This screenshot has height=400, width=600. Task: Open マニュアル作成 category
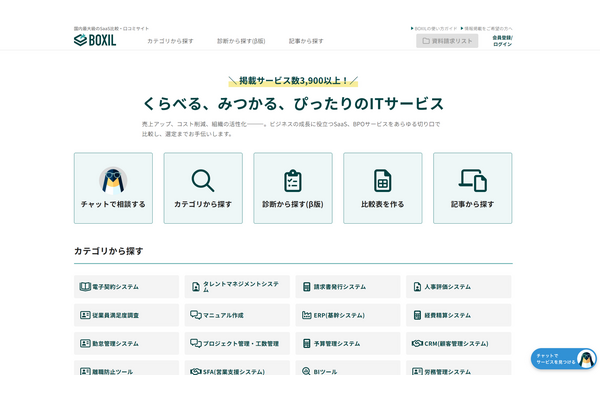click(x=237, y=315)
